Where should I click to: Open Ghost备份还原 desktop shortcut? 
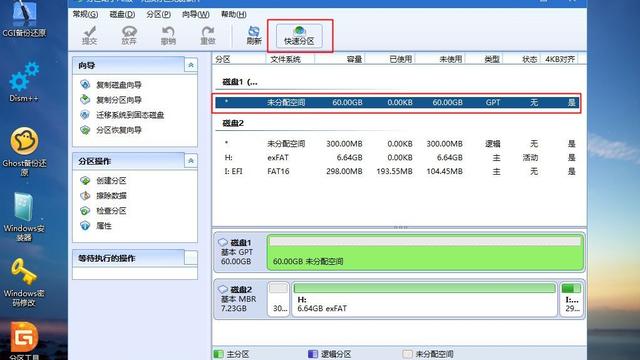[24, 151]
